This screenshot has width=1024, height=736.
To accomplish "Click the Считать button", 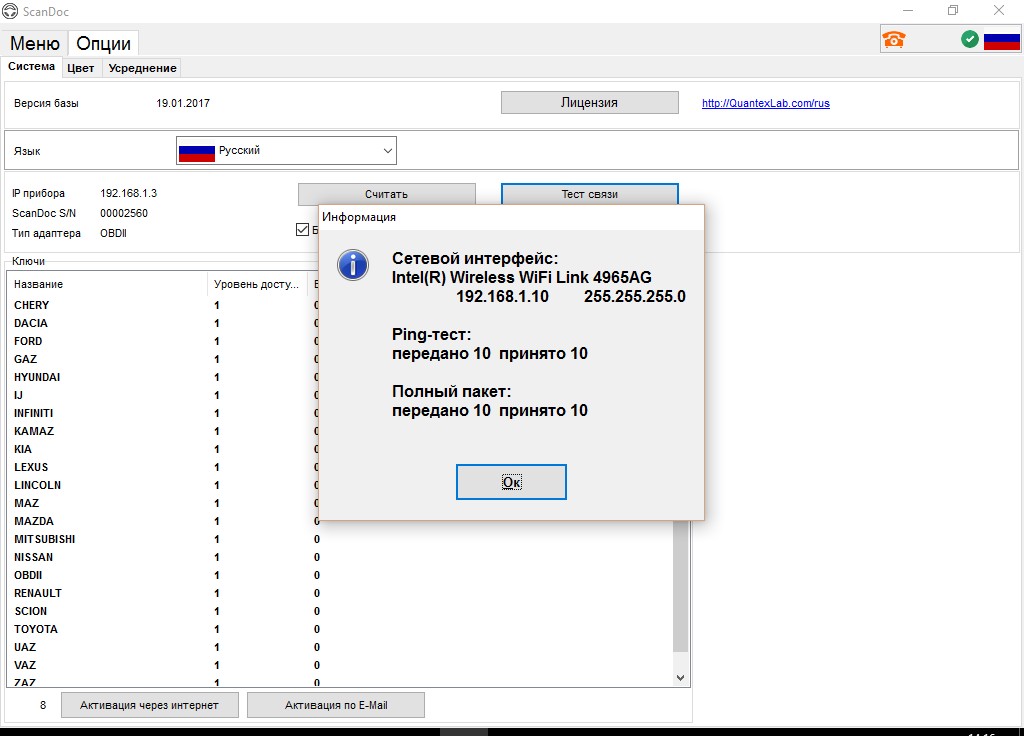I will (x=387, y=194).
